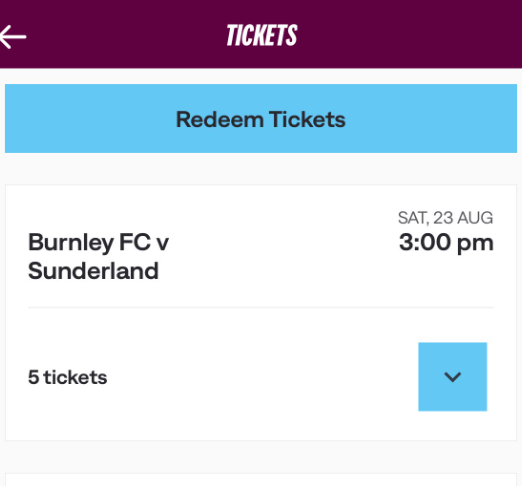Click the Burnley FC v text
This screenshot has width=522, height=486.
(x=98, y=242)
